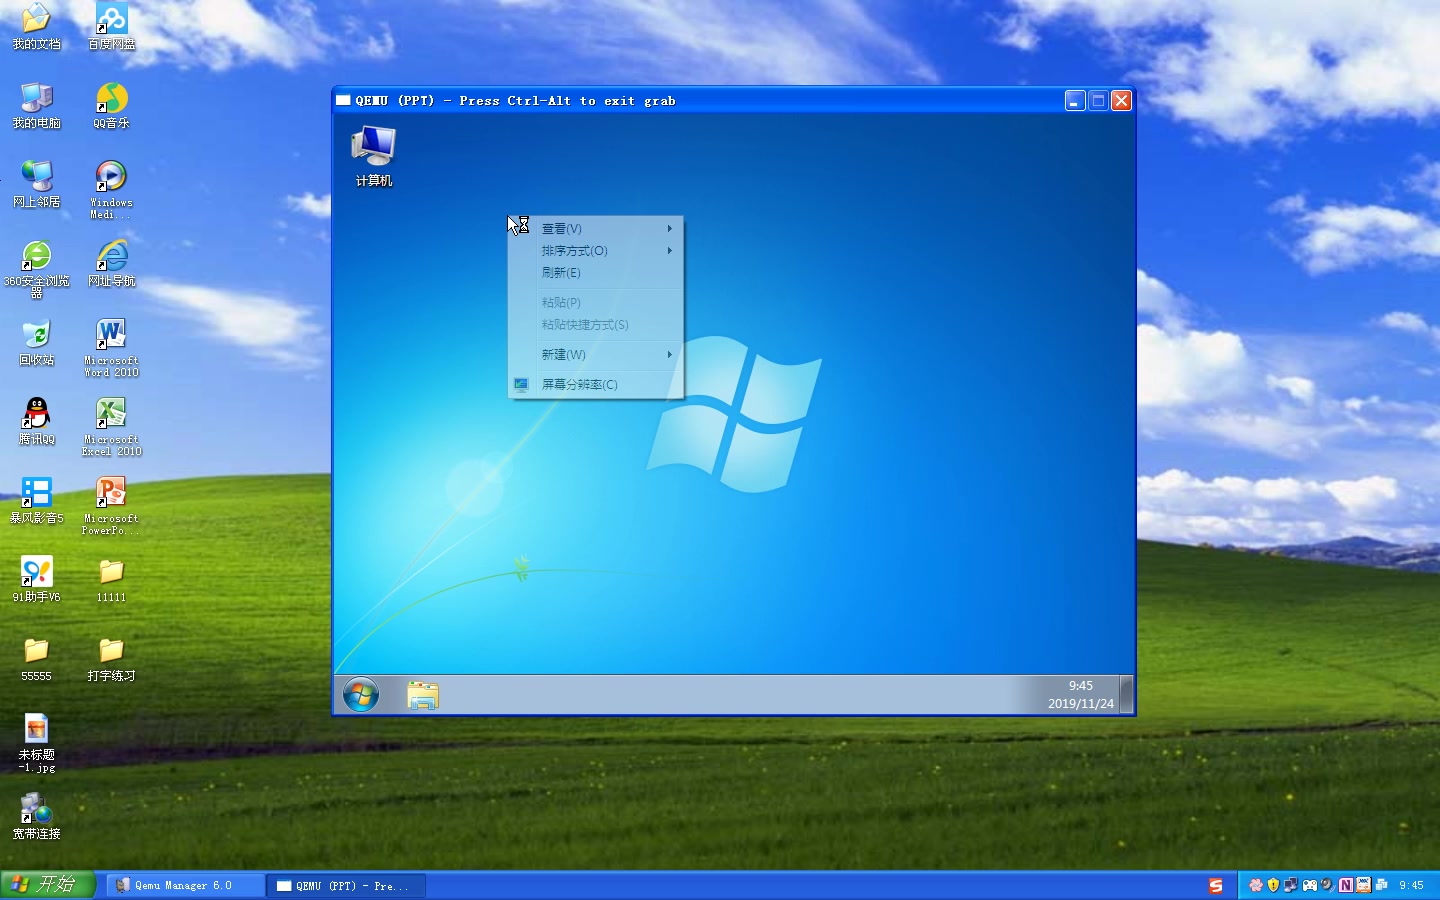Select the 宽带连接 desktop icon

[x=36, y=817]
